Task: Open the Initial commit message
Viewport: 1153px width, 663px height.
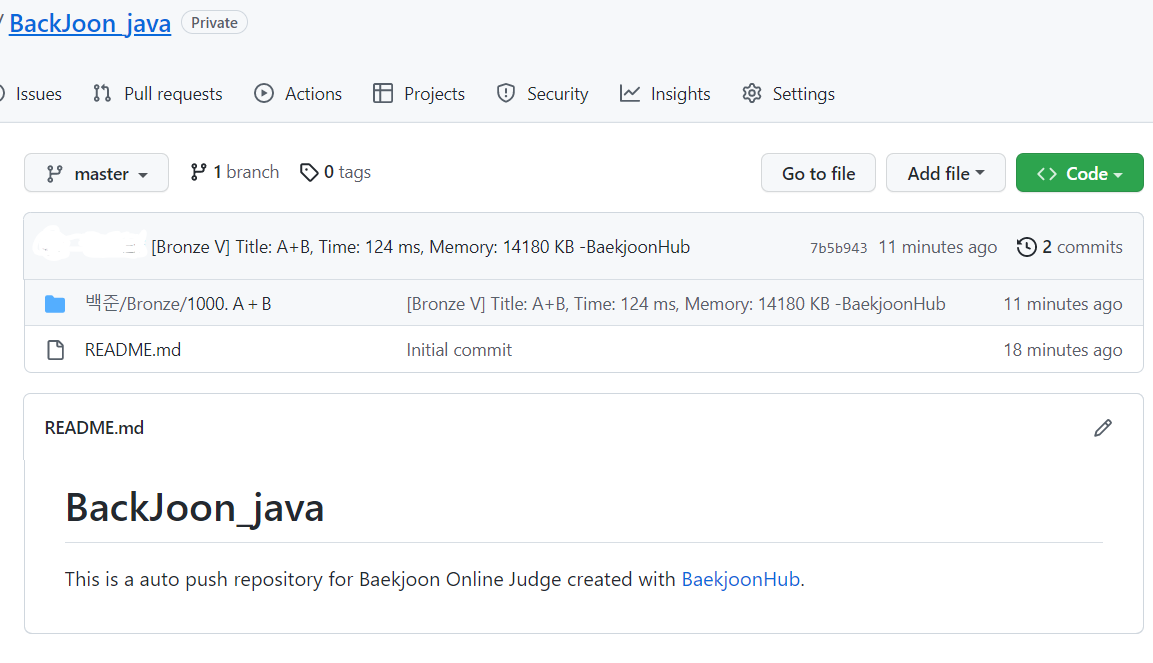Action: point(459,350)
